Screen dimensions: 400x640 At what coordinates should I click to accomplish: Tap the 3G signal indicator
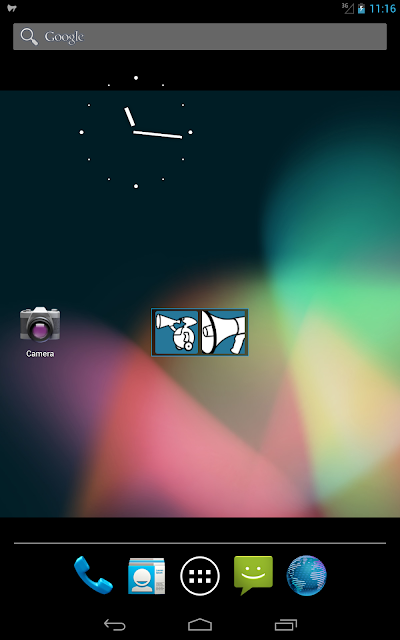click(x=348, y=8)
